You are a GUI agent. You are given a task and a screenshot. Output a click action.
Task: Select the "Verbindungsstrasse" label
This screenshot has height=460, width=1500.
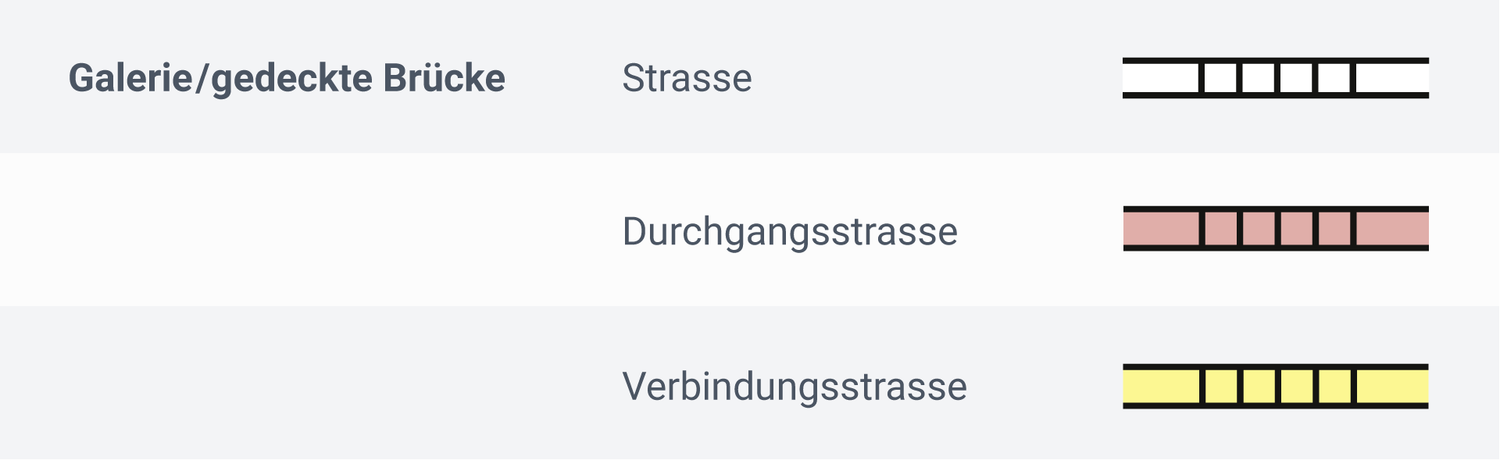coord(794,386)
